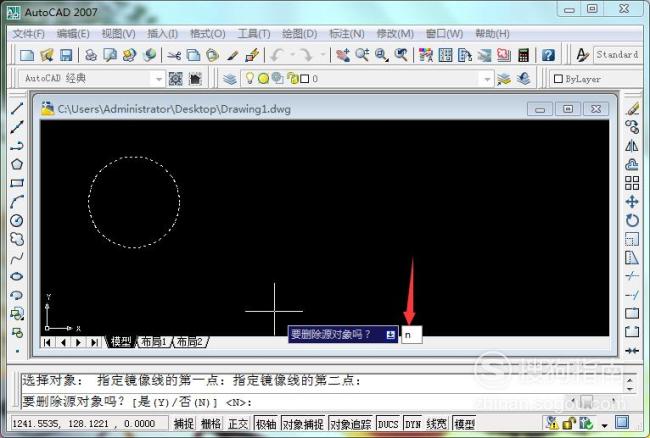Image resolution: width=650 pixels, height=438 pixels.
Task: Open Layer Properties Manager icon
Action: point(230,78)
